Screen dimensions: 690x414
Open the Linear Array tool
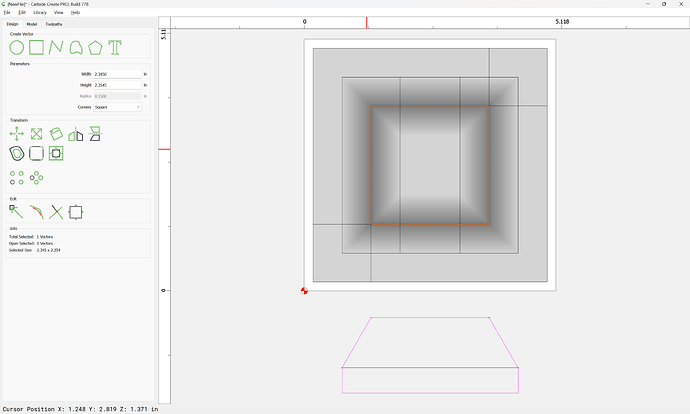[17, 178]
